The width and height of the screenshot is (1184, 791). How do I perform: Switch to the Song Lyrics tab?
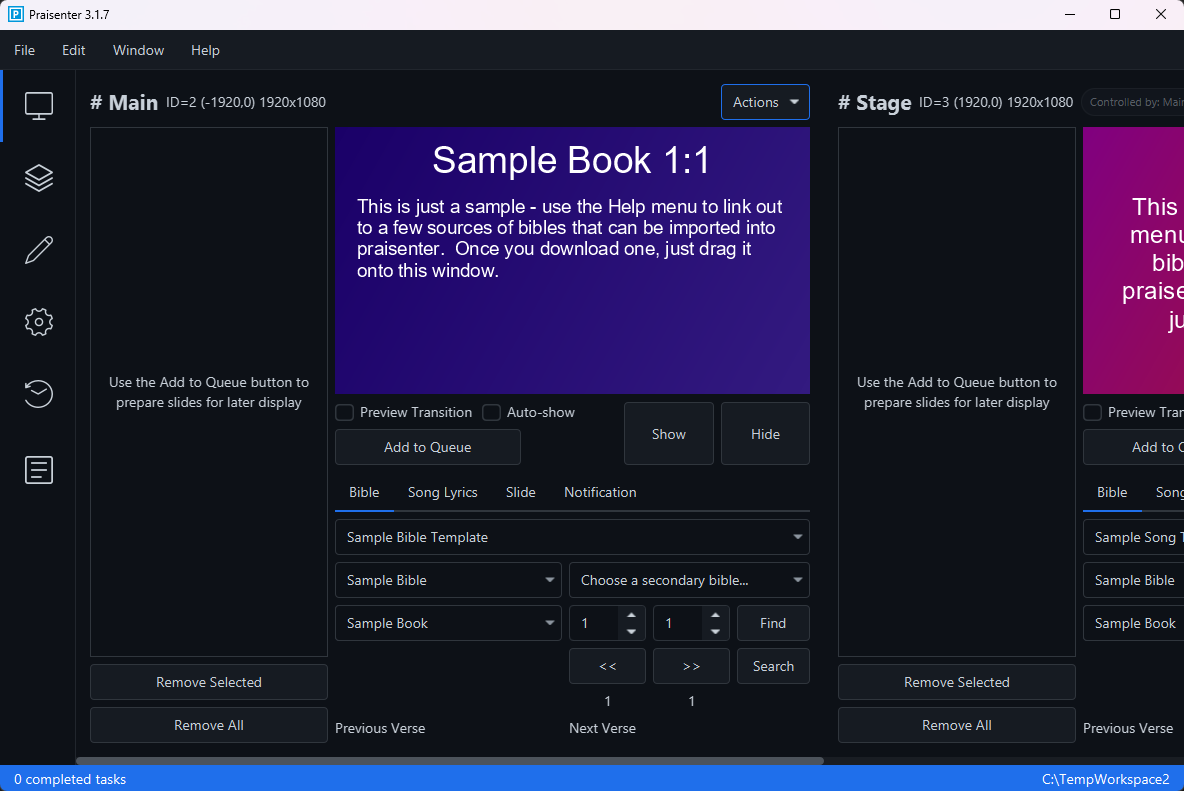tap(442, 492)
